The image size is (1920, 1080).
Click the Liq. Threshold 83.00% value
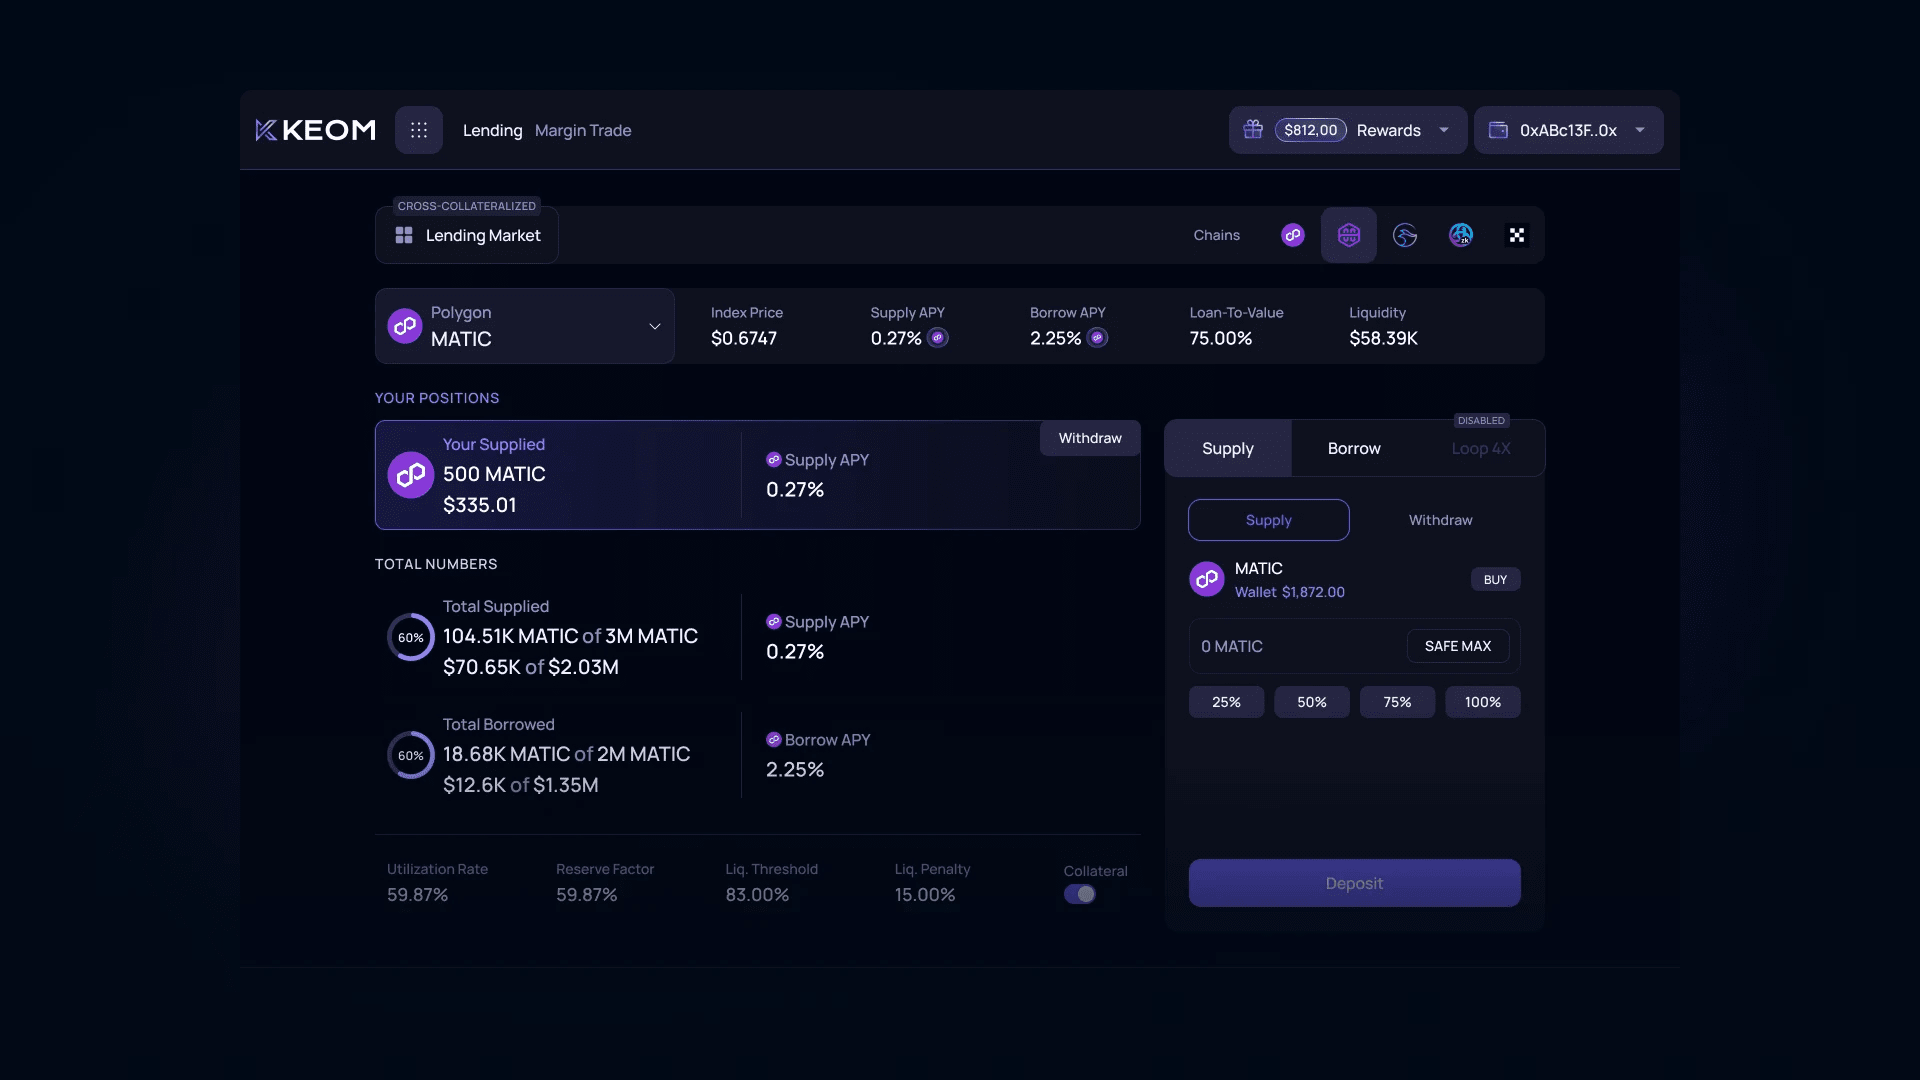pos(757,894)
